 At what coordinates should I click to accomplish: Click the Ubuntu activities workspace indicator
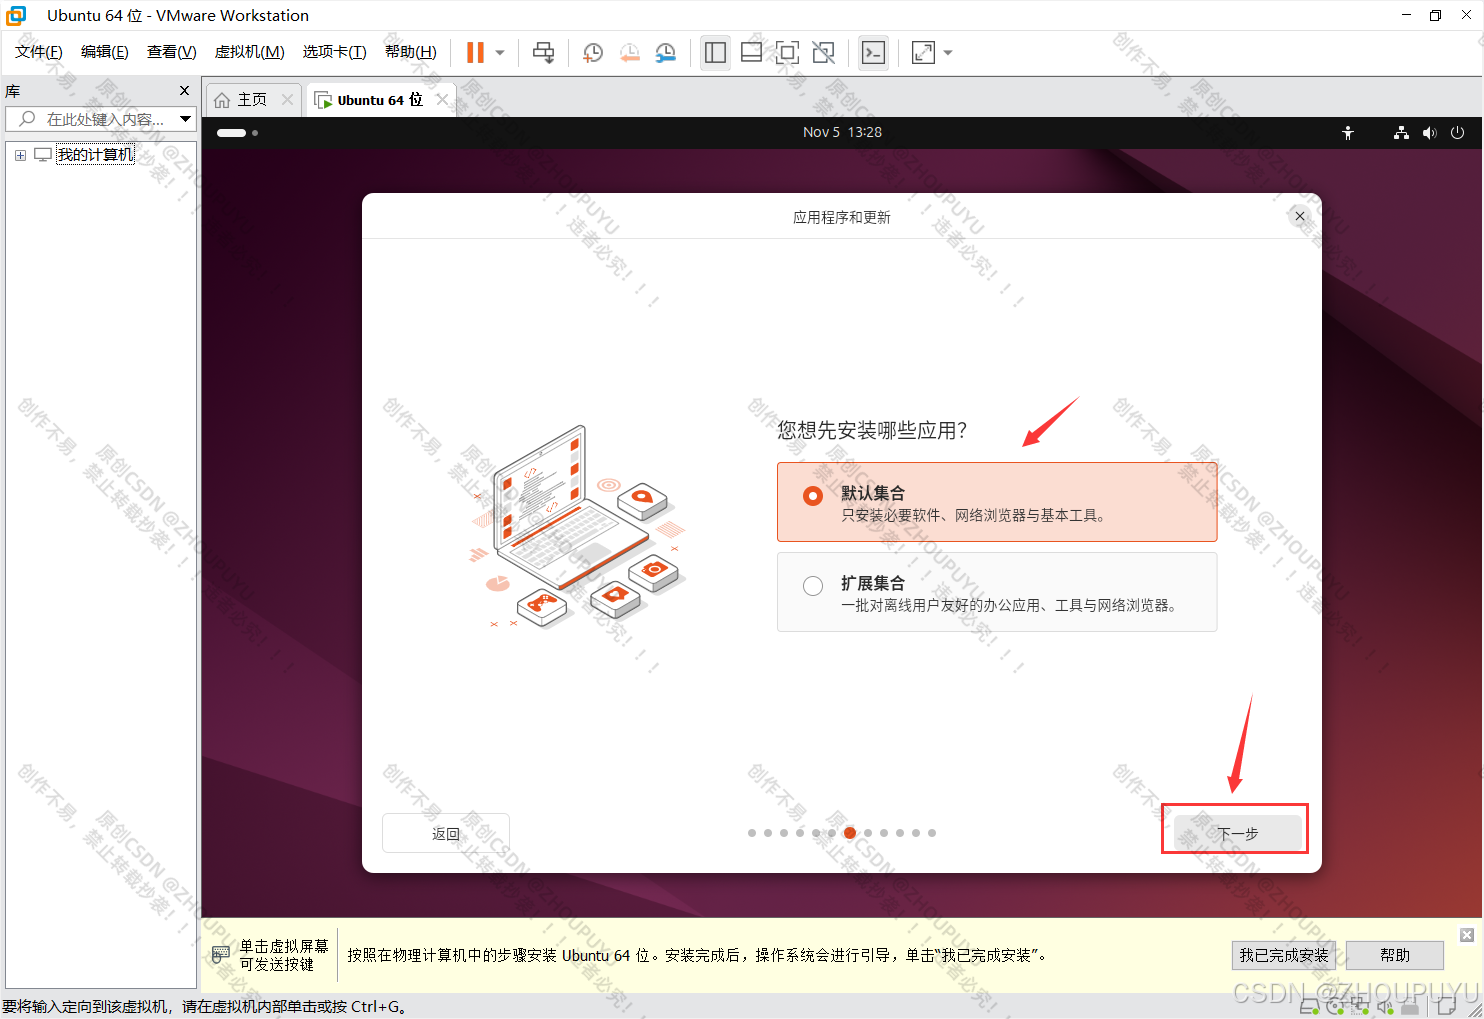[x=237, y=132]
